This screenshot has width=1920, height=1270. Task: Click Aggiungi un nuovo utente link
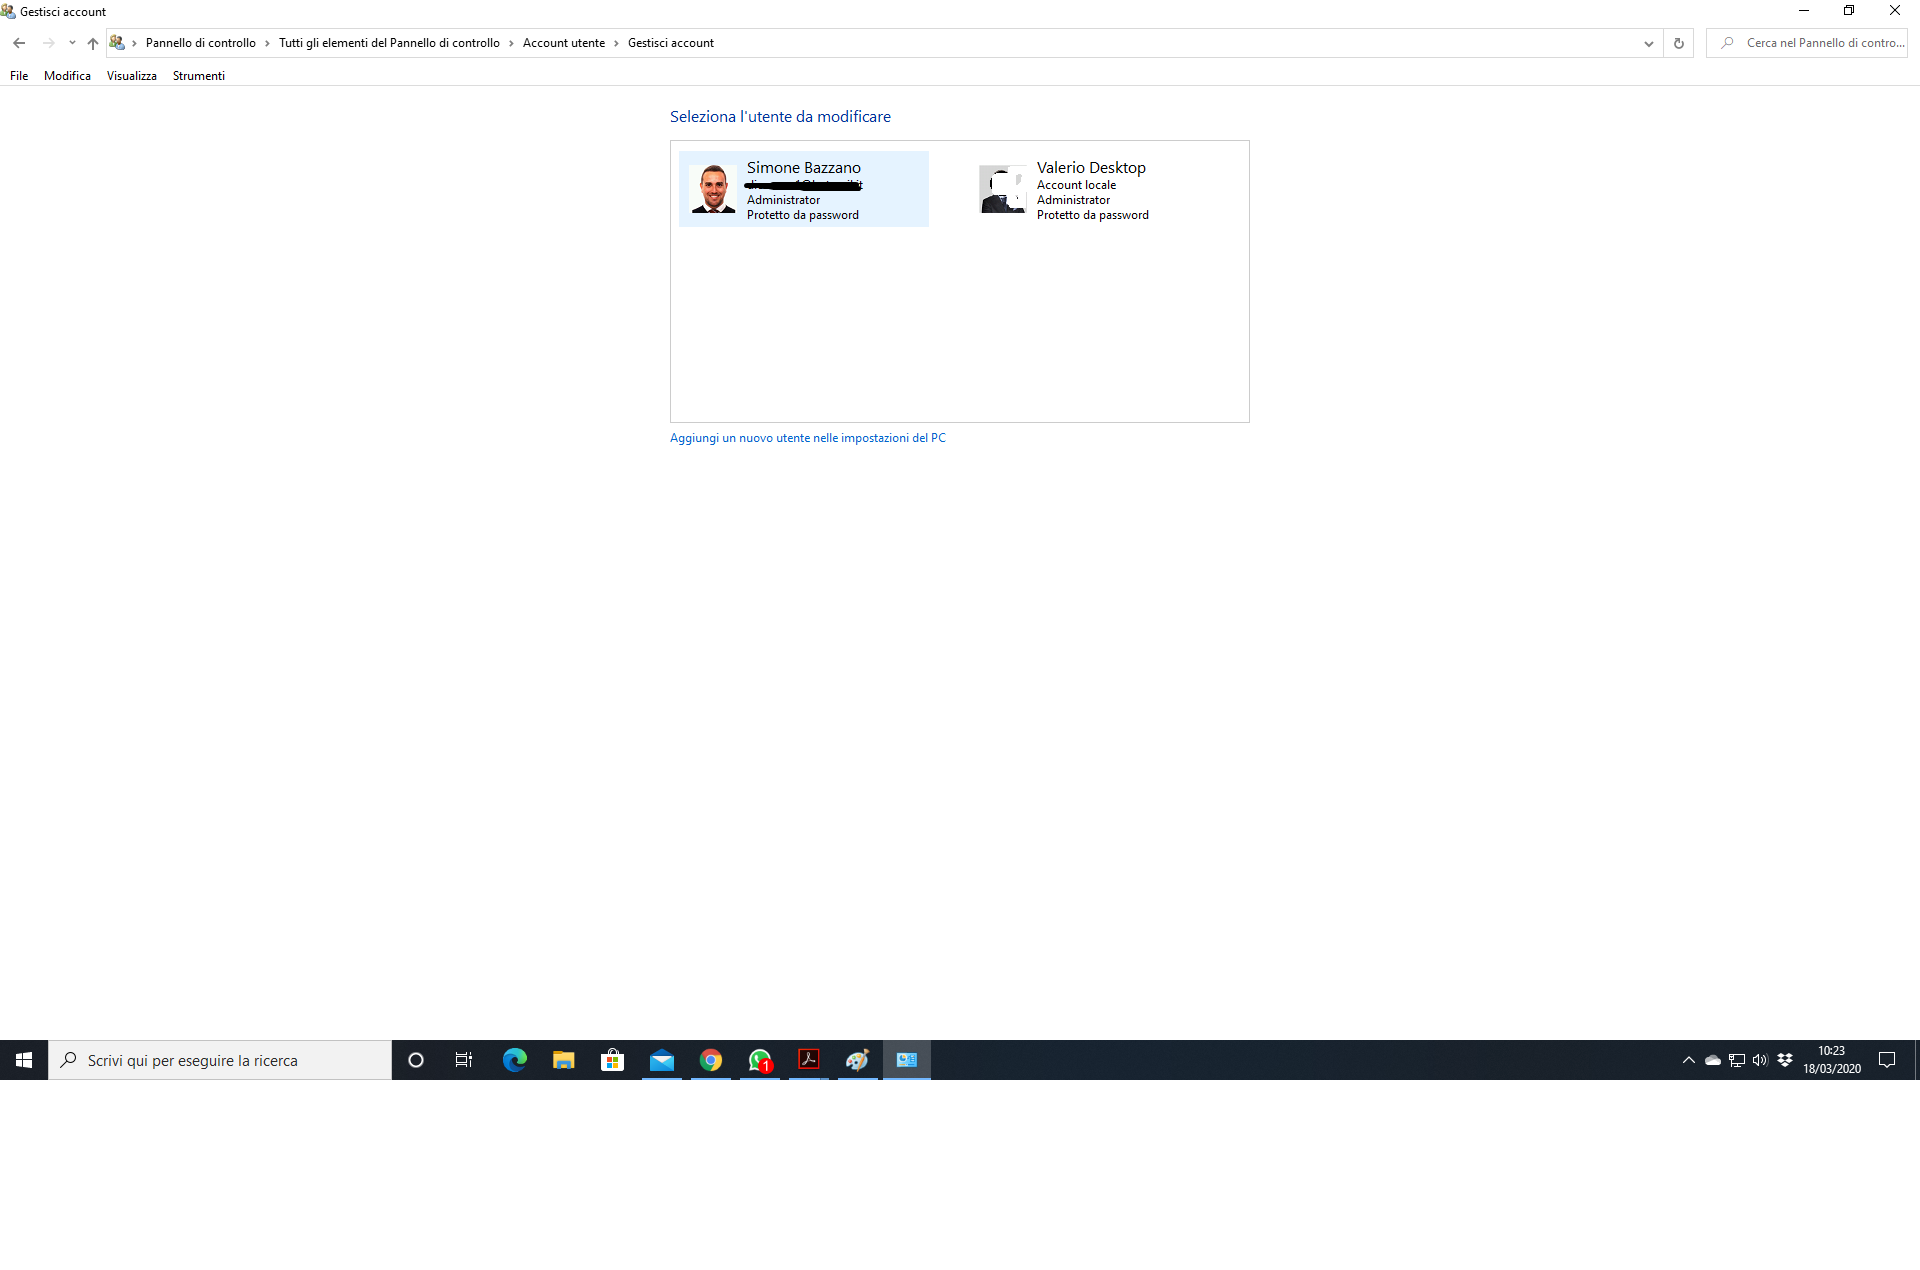point(807,438)
